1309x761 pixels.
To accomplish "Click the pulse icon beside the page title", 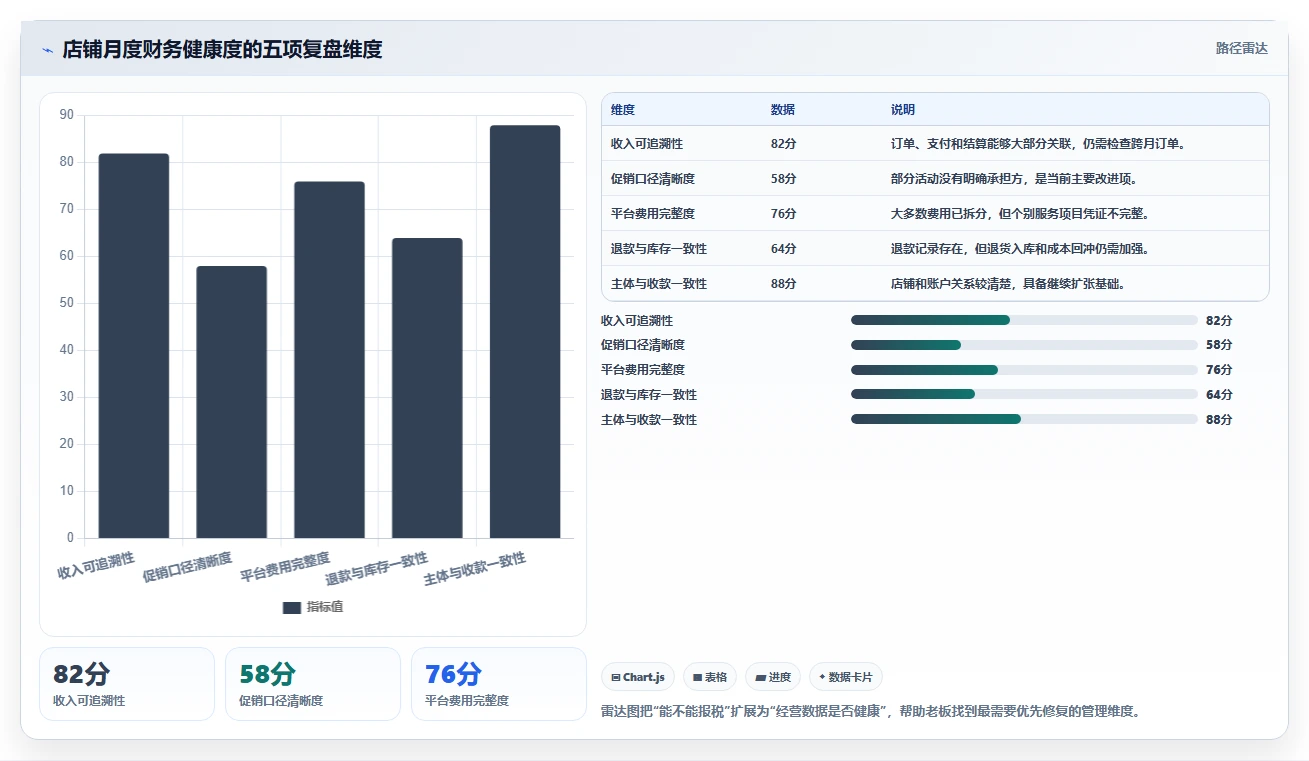I will point(47,50).
